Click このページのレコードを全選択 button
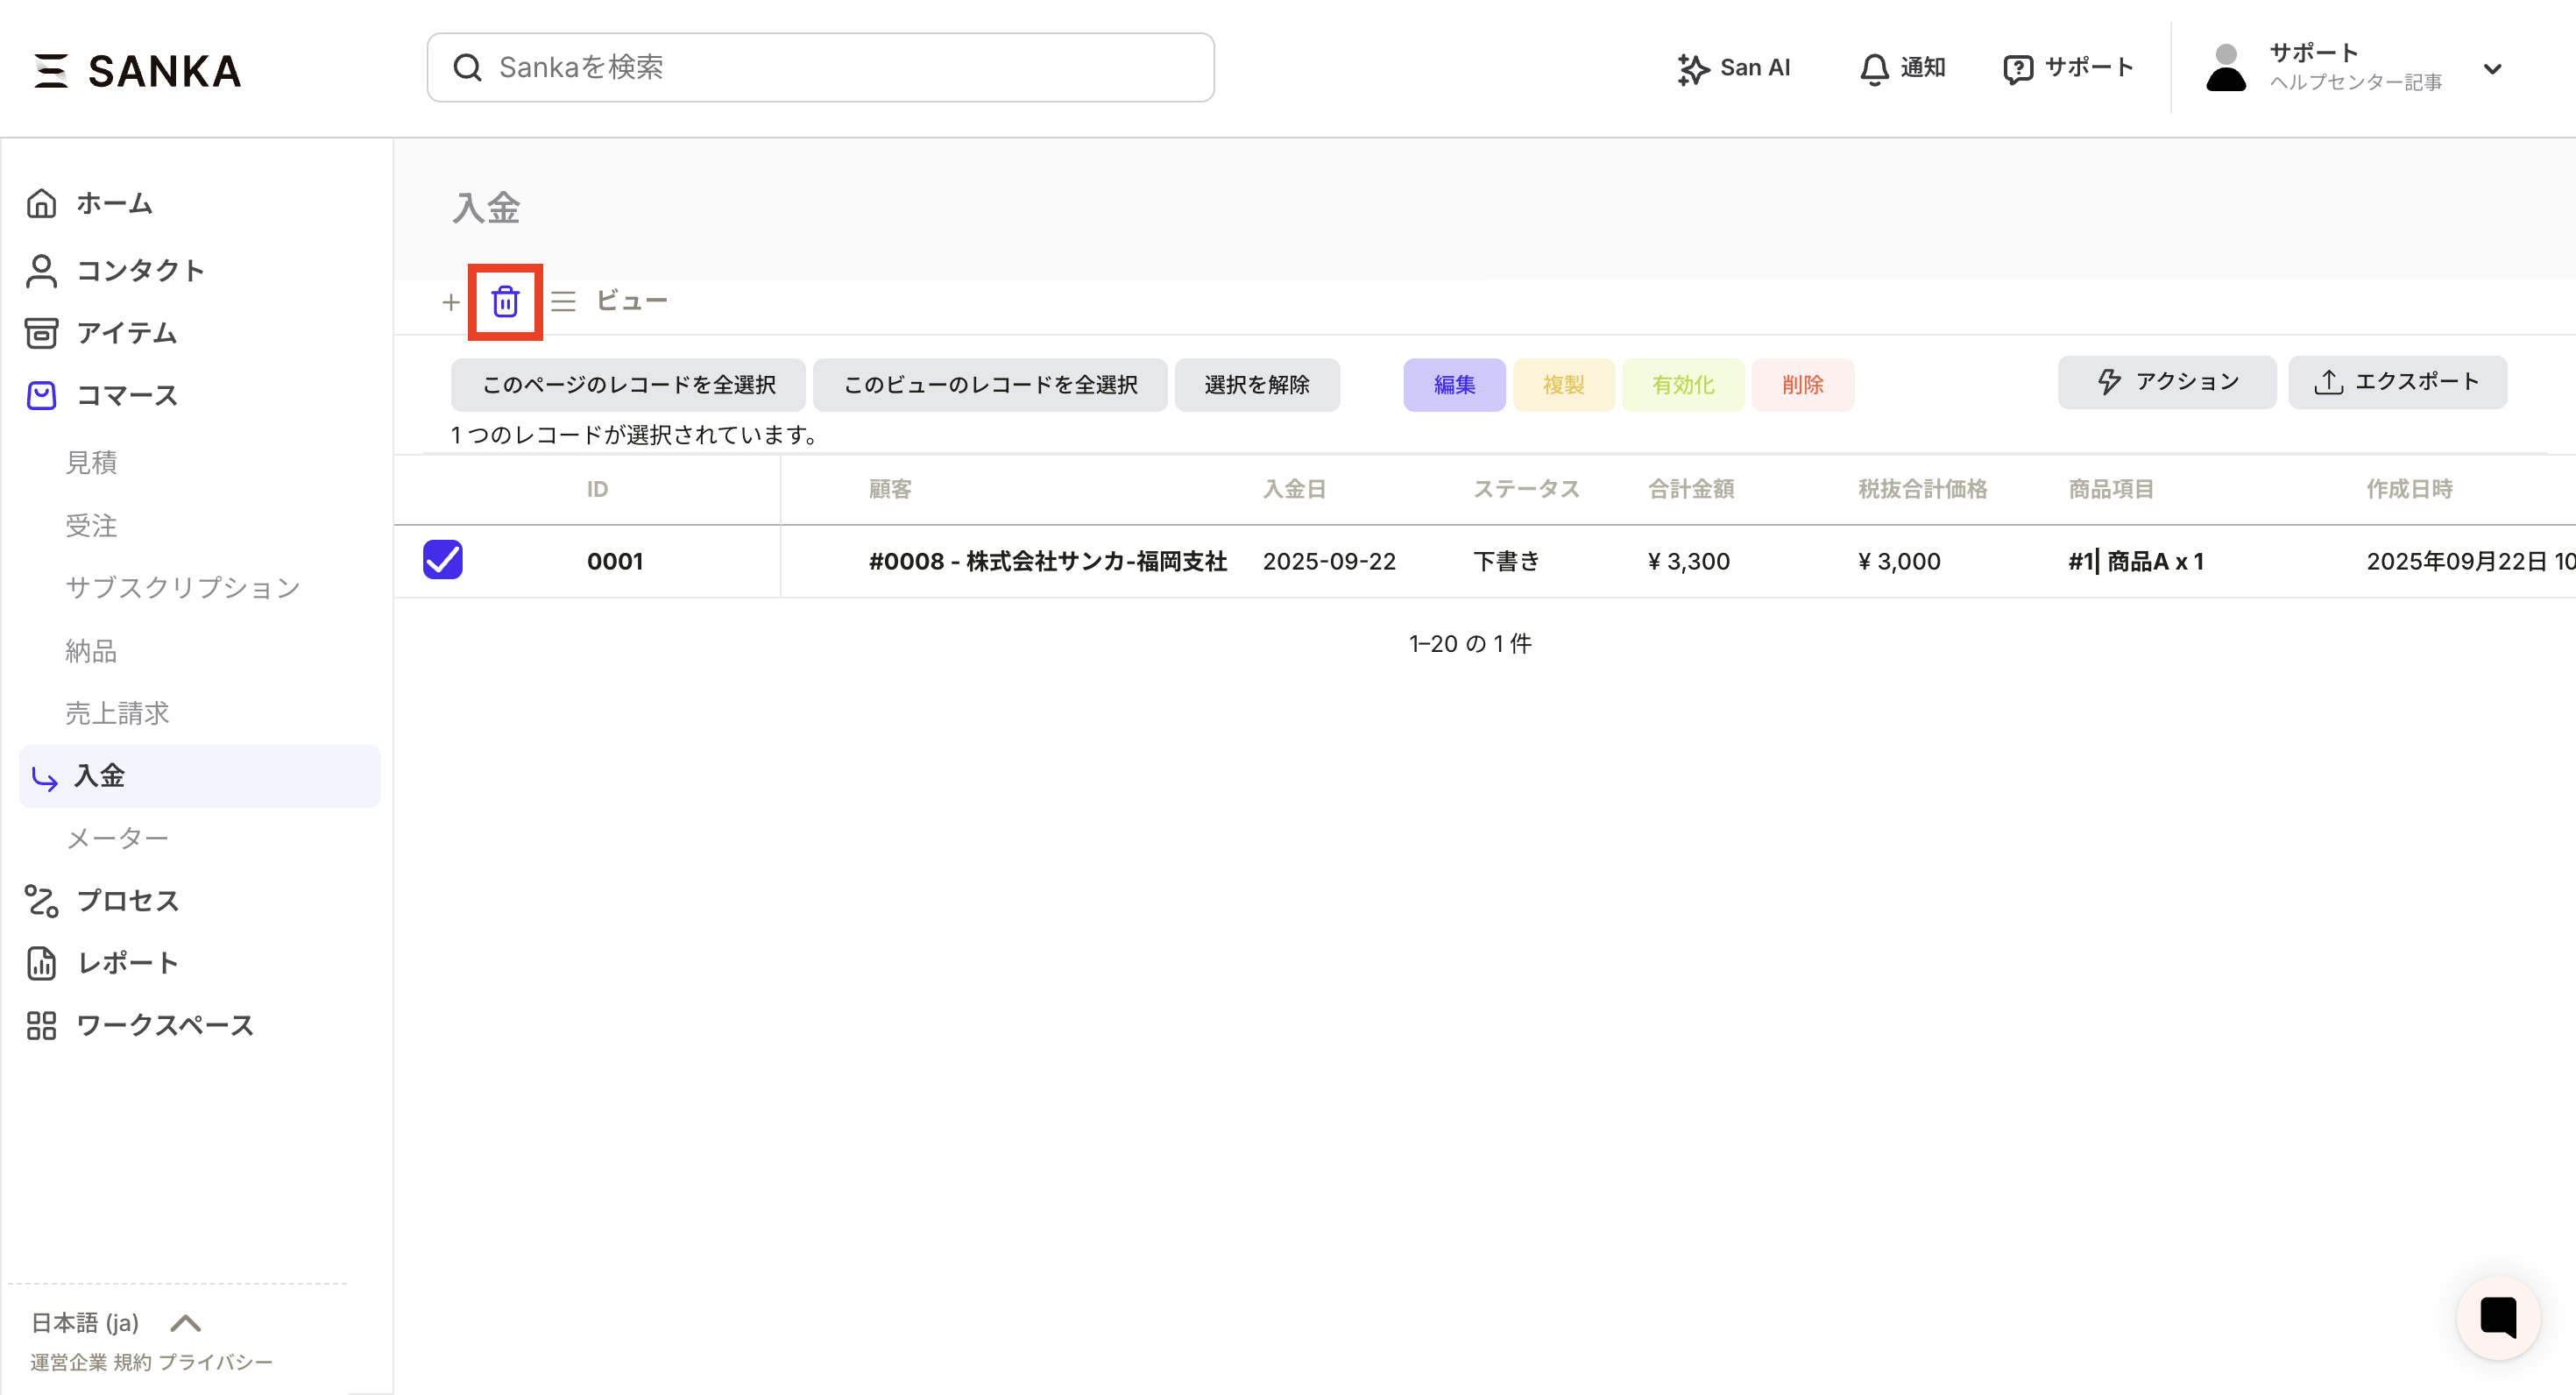Screen dimensions: 2576x1395 [628, 385]
